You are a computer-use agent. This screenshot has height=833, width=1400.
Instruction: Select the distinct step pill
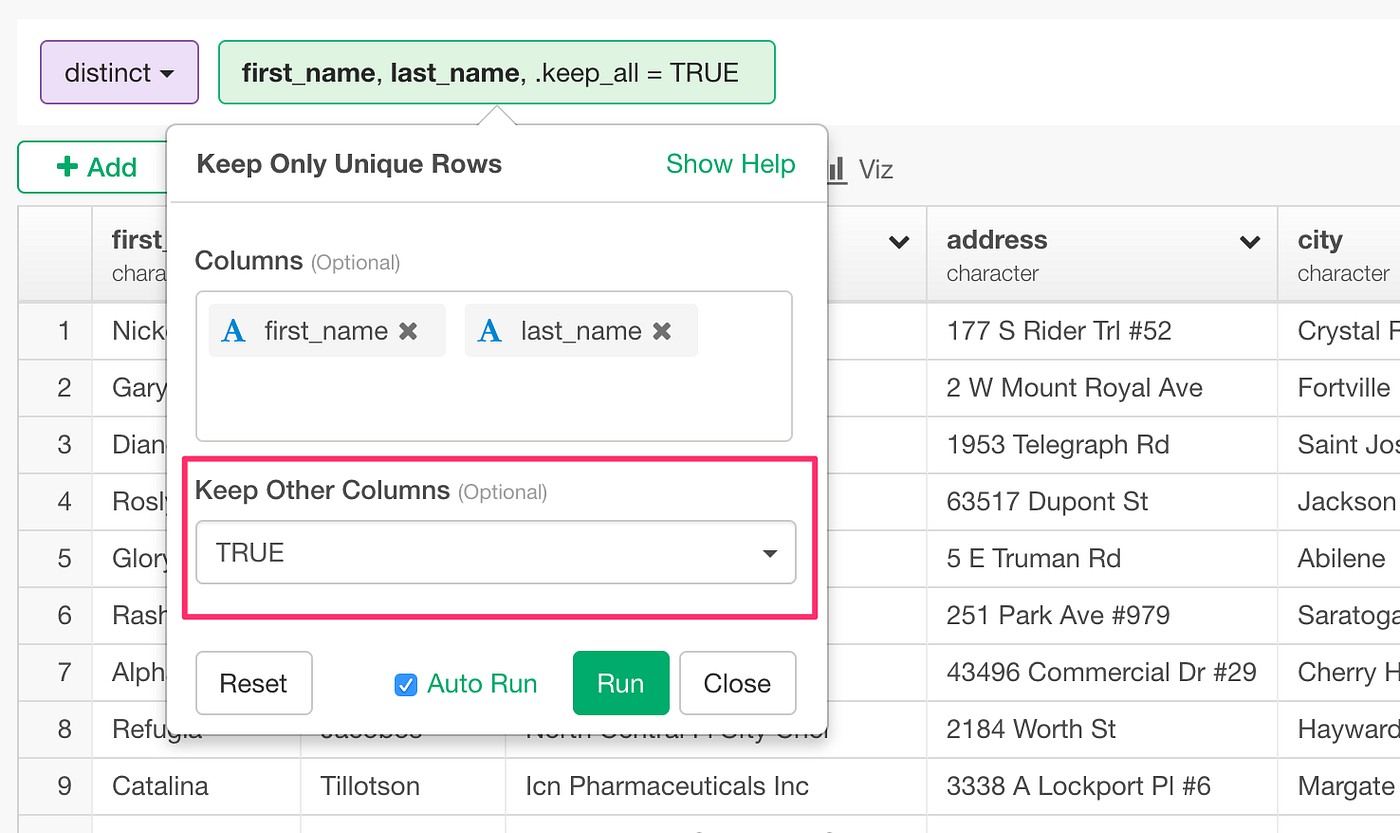pyautogui.click(x=119, y=72)
